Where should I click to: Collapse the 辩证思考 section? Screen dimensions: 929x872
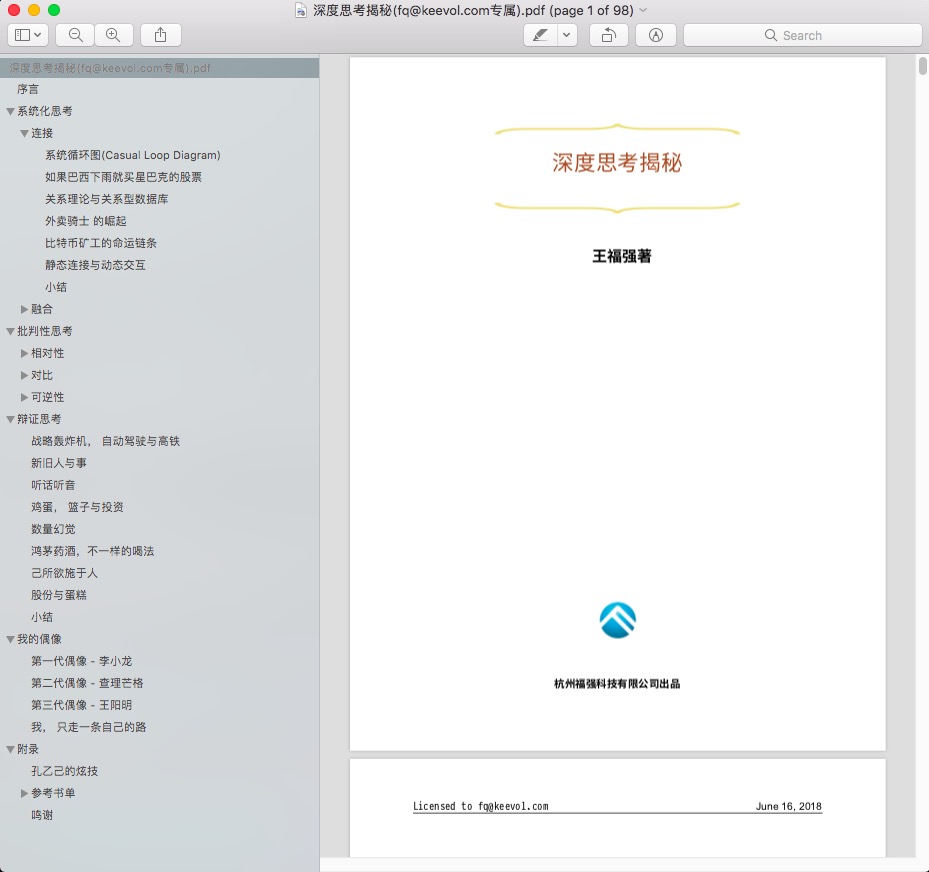[x=10, y=419]
